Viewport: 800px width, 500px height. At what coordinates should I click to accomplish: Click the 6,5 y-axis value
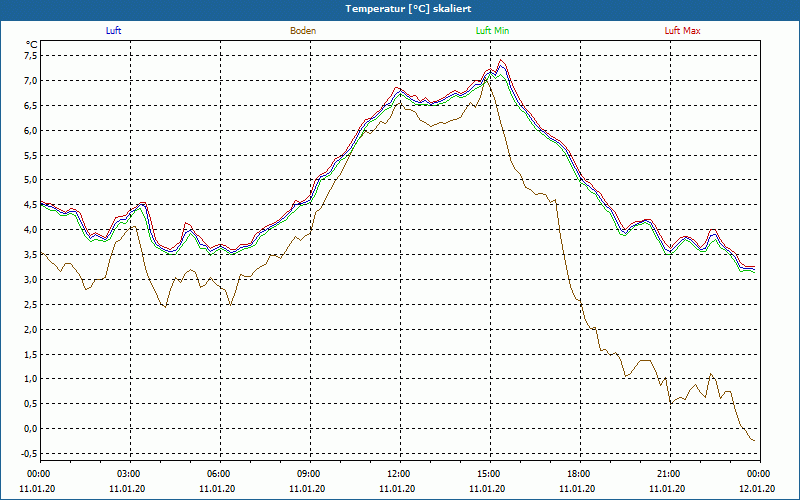30,106
